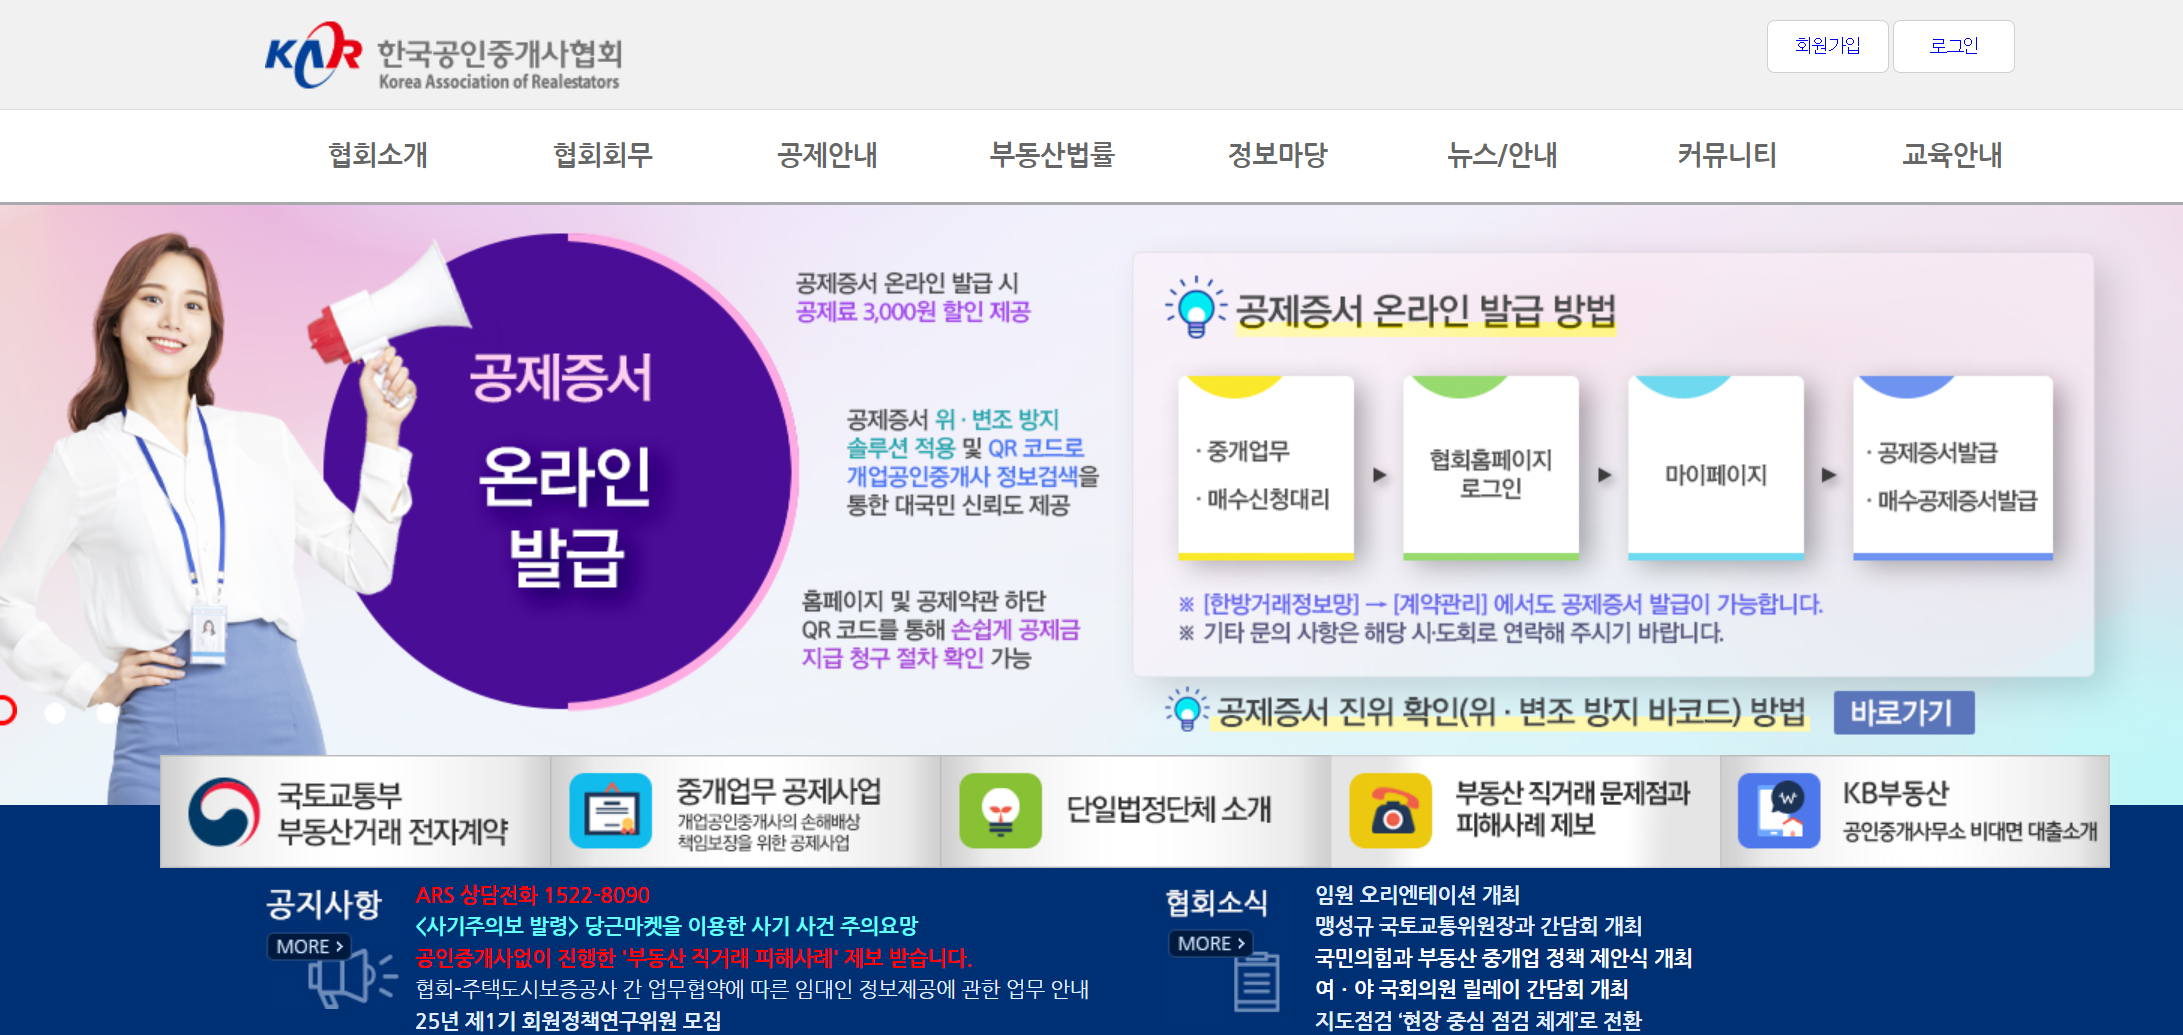2183x1035 pixels.
Task: Open 단일법정단체 소개 link
Action: point(1136,811)
